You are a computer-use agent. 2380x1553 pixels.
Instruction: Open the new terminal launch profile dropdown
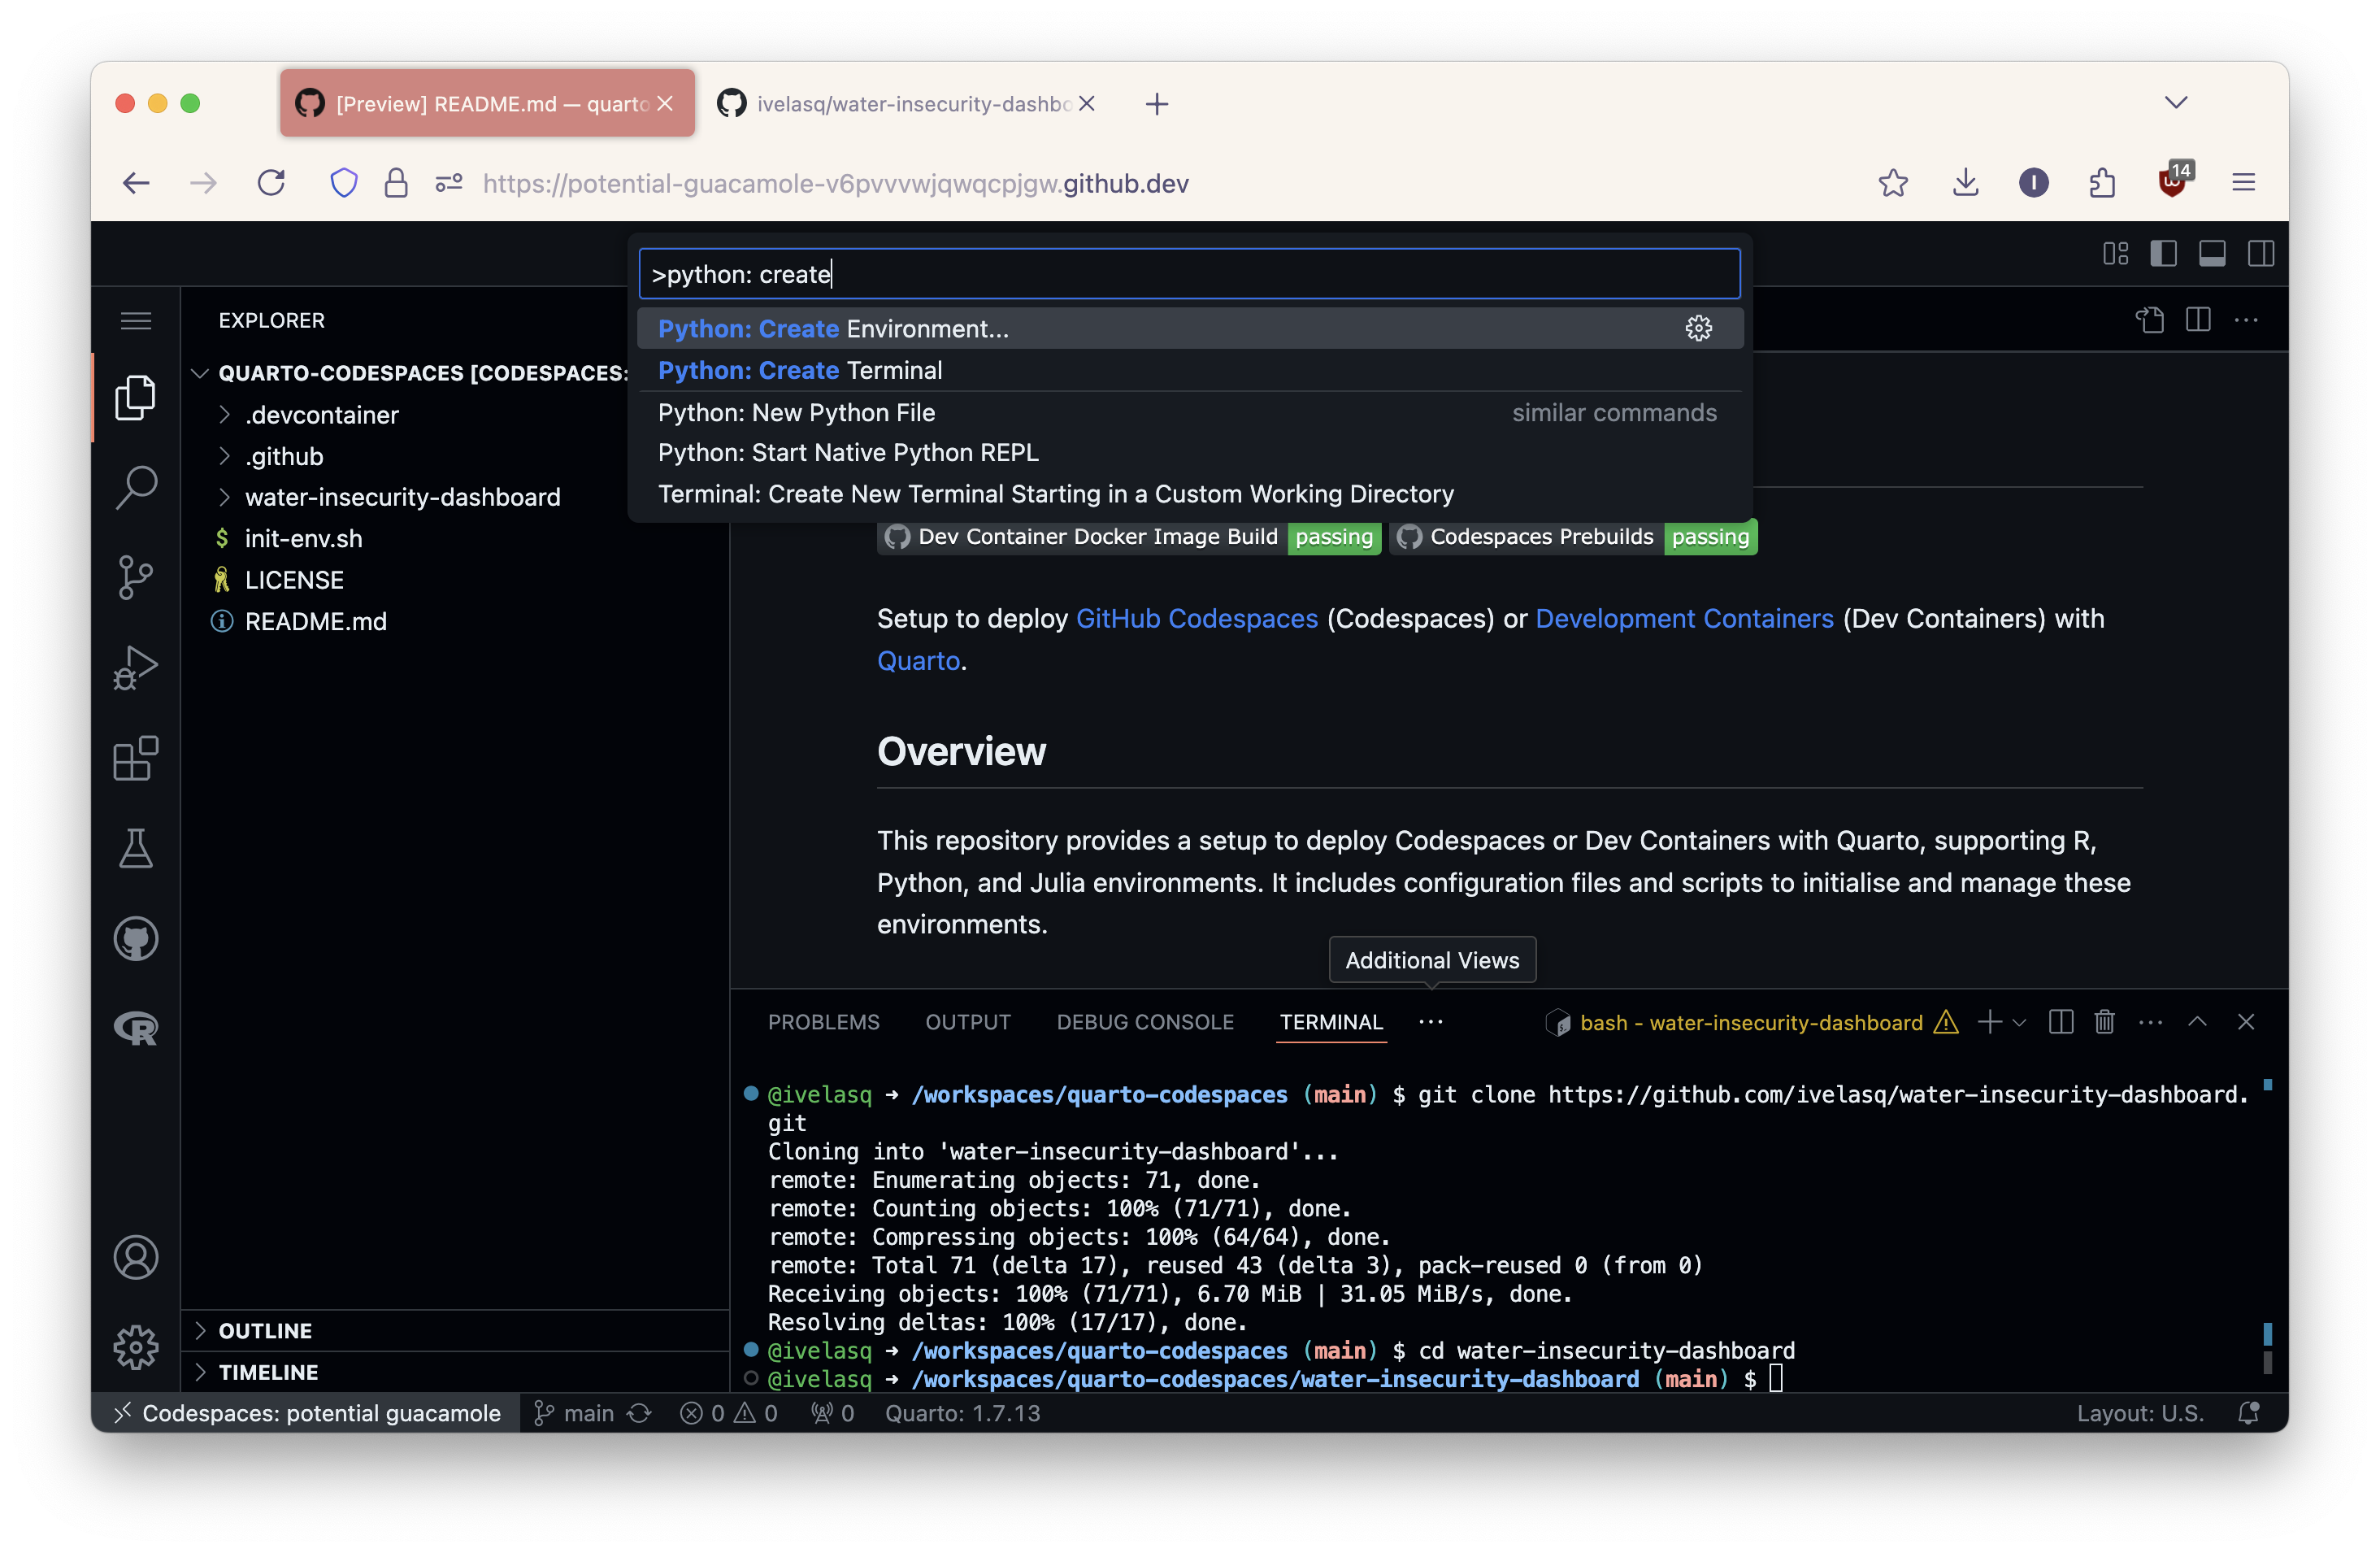click(2019, 1022)
